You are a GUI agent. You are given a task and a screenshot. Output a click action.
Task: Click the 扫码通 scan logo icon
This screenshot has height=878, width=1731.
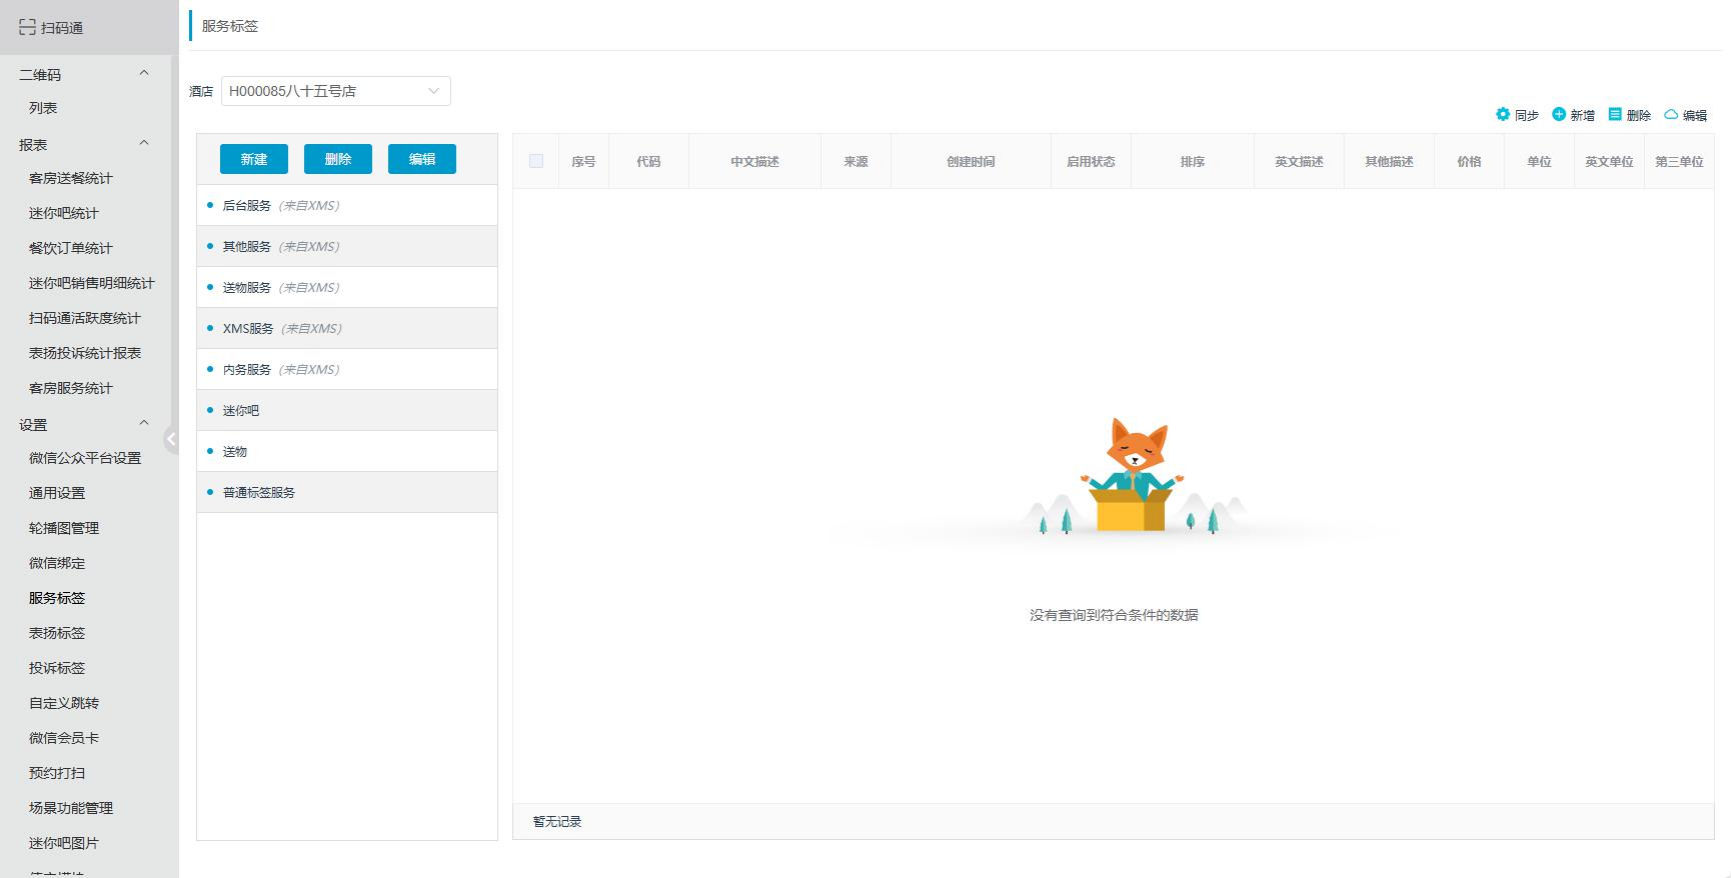click(27, 28)
